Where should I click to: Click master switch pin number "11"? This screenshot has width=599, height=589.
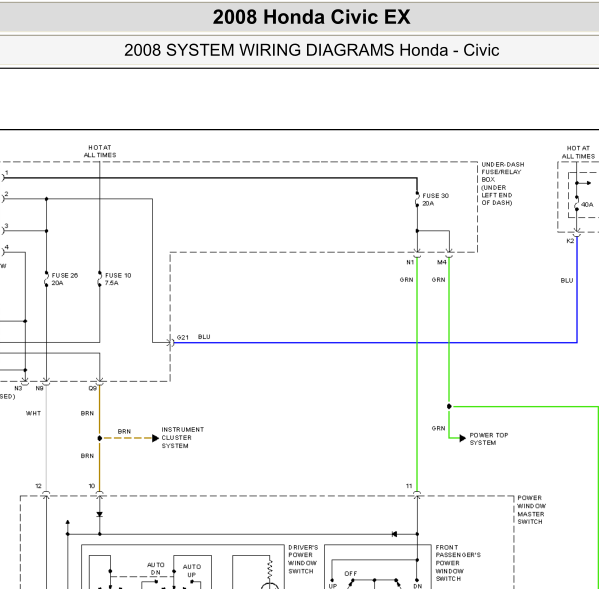[x=409, y=486]
